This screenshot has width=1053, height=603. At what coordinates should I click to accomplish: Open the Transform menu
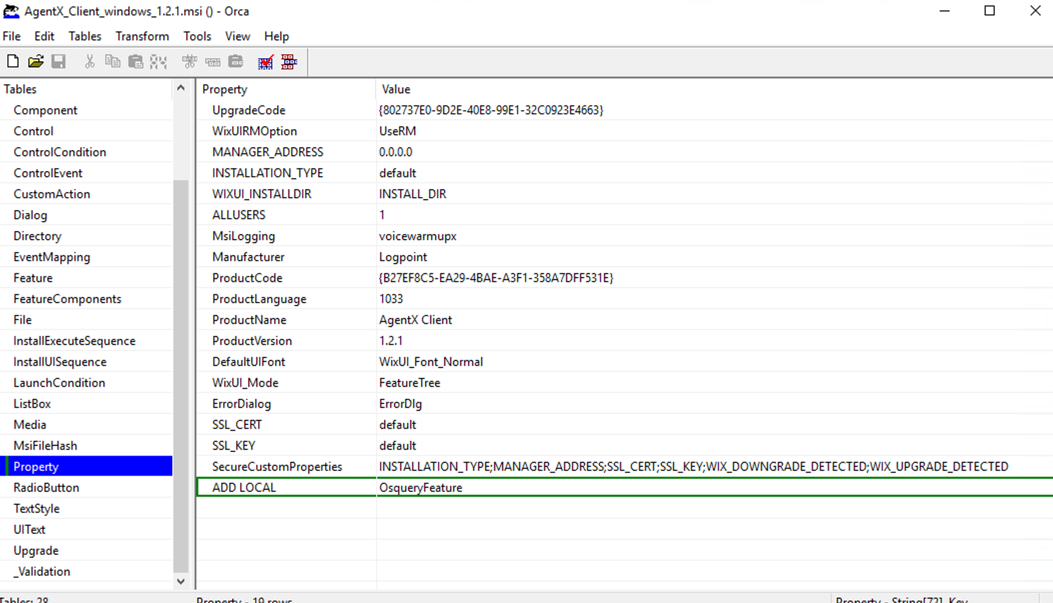click(x=142, y=36)
